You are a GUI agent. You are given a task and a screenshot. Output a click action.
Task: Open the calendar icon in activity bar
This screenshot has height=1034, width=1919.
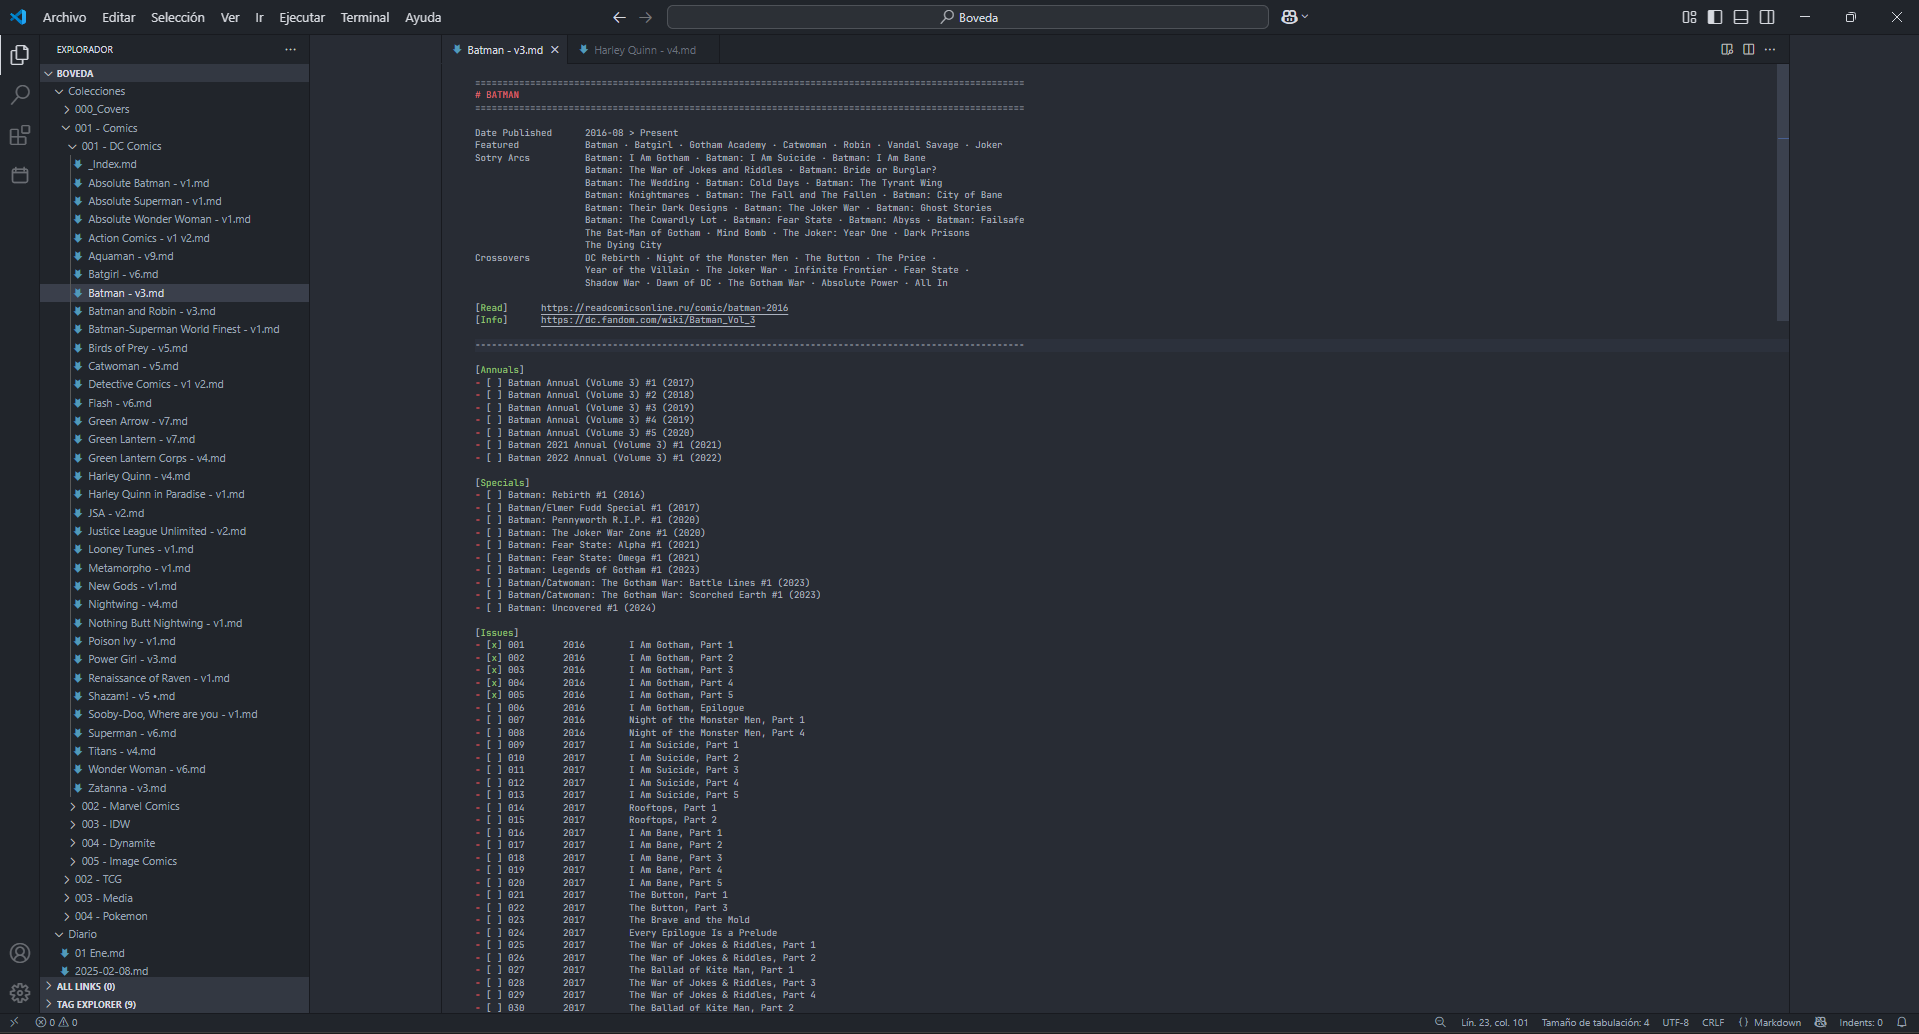coord(19,175)
